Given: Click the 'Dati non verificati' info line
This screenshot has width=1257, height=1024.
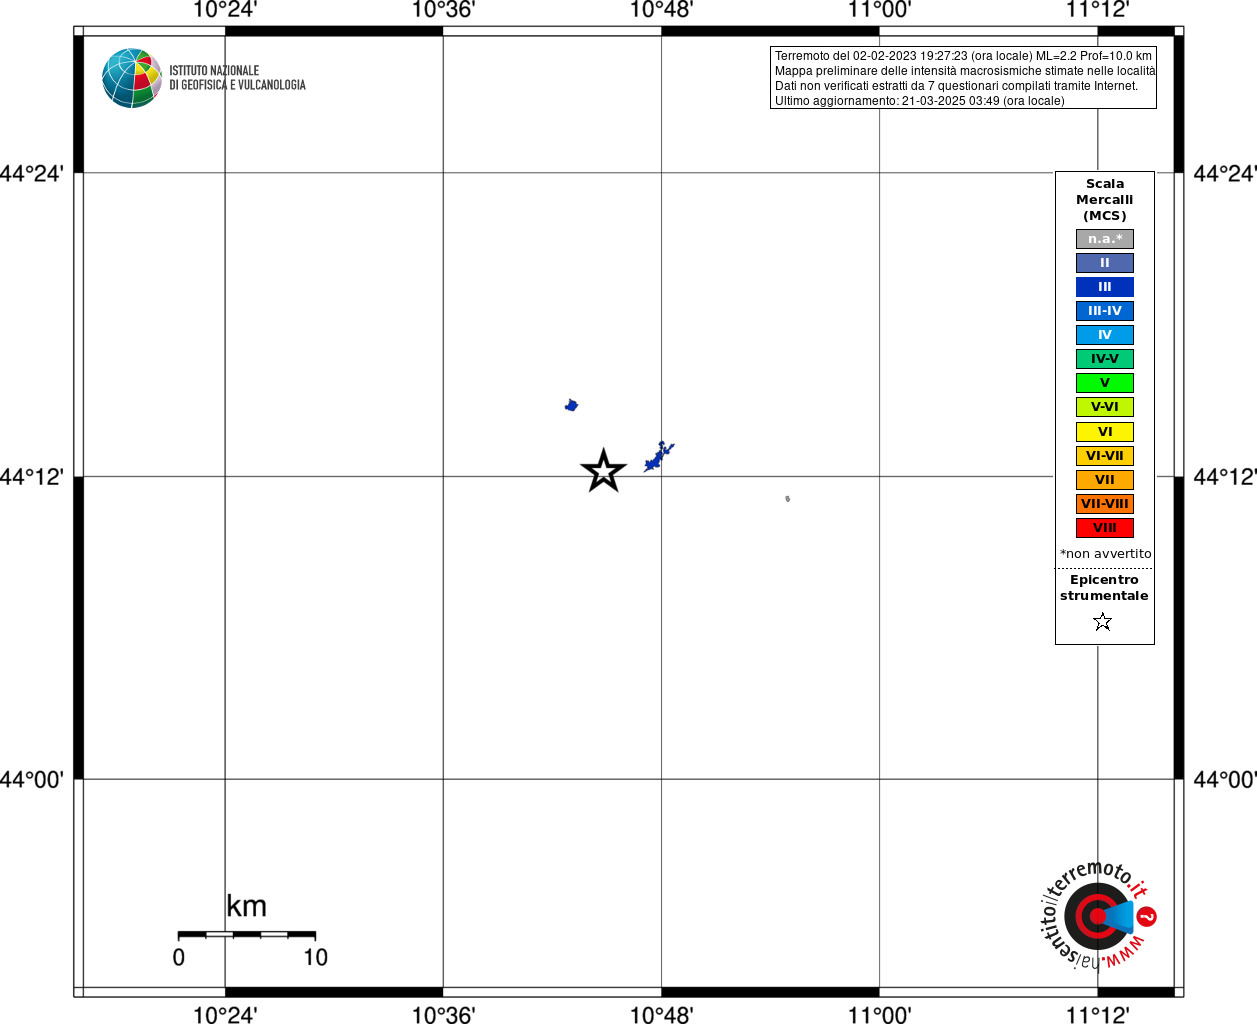Looking at the screenshot, I should click(x=956, y=86).
